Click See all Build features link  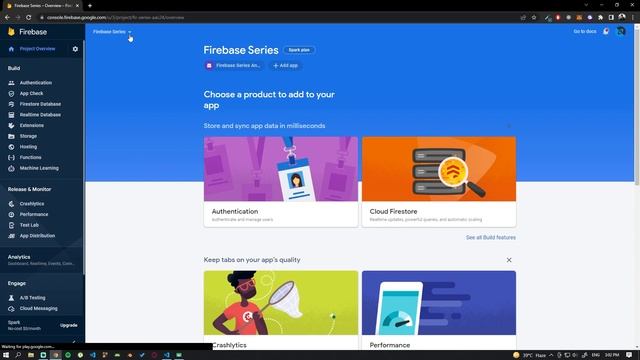point(491,238)
